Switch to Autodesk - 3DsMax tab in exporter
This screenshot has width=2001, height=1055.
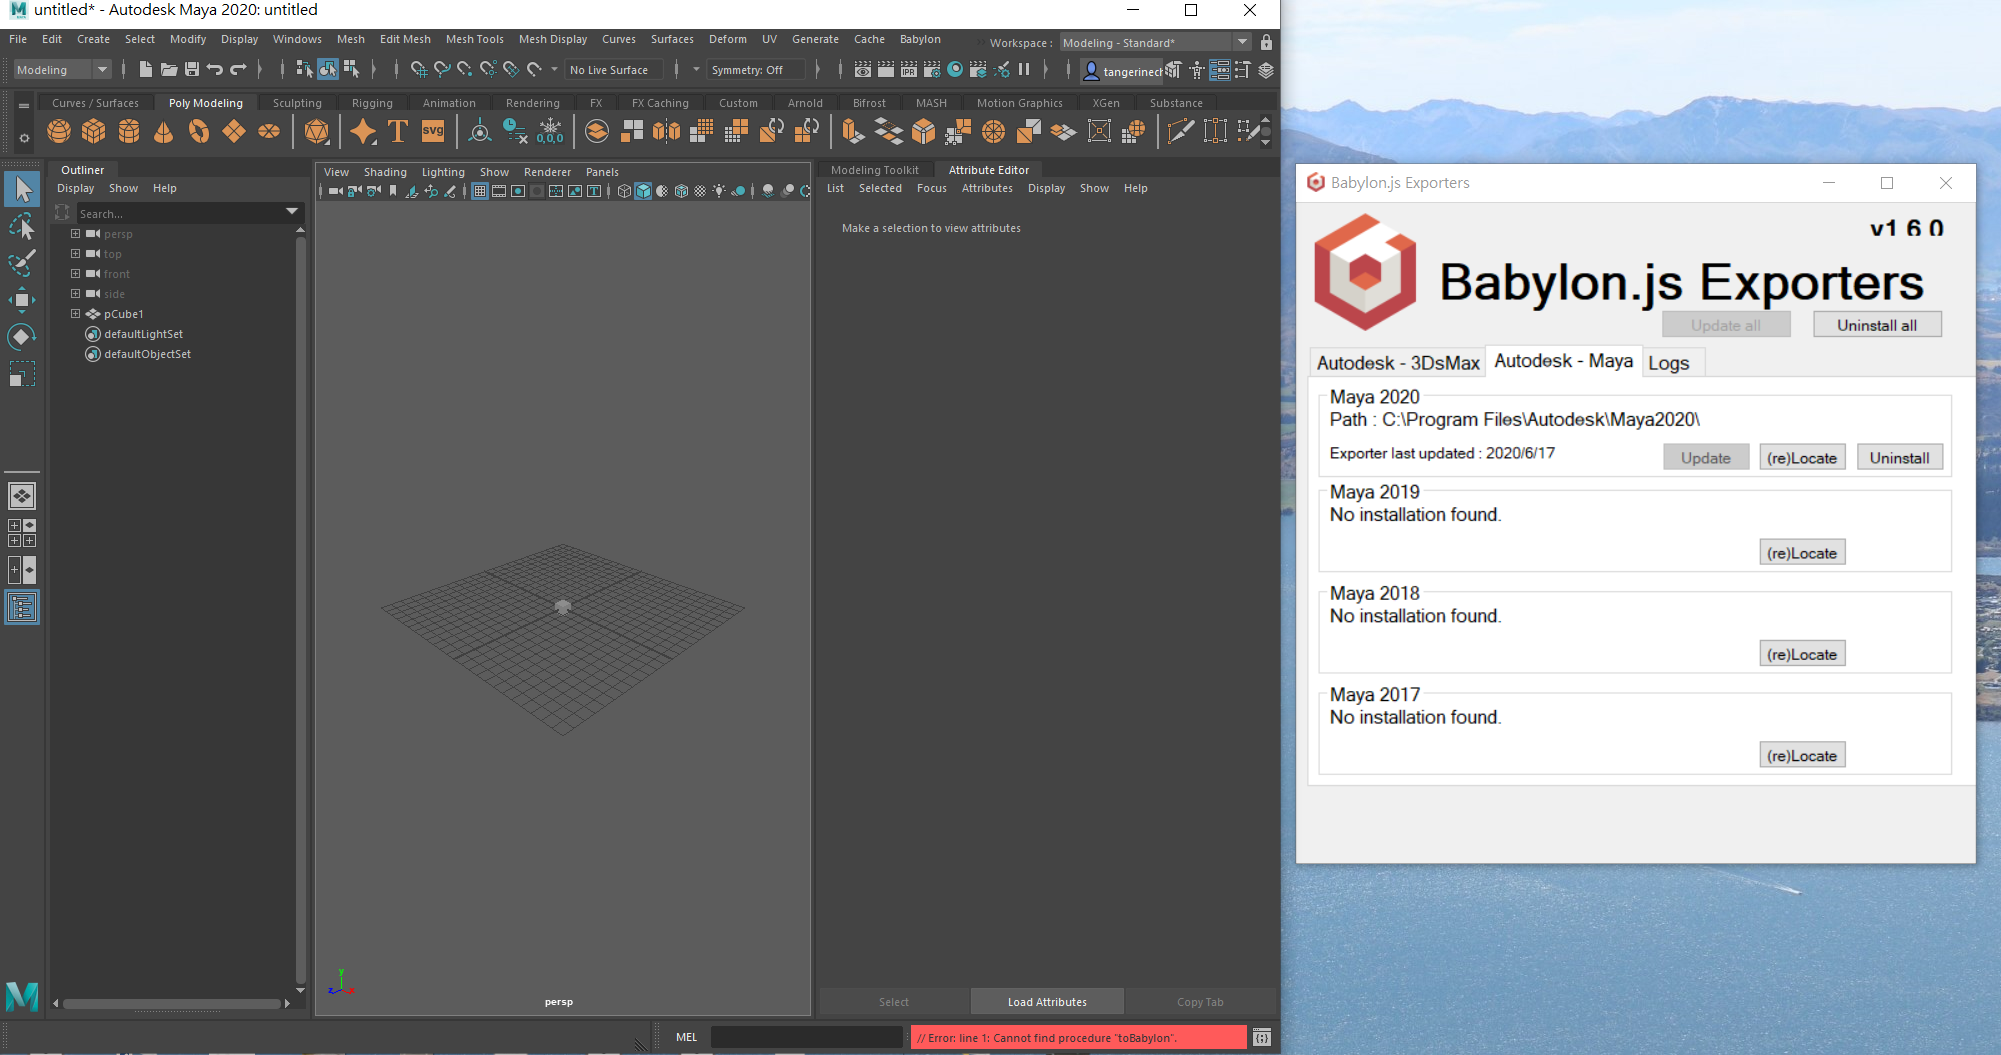[x=1398, y=363]
